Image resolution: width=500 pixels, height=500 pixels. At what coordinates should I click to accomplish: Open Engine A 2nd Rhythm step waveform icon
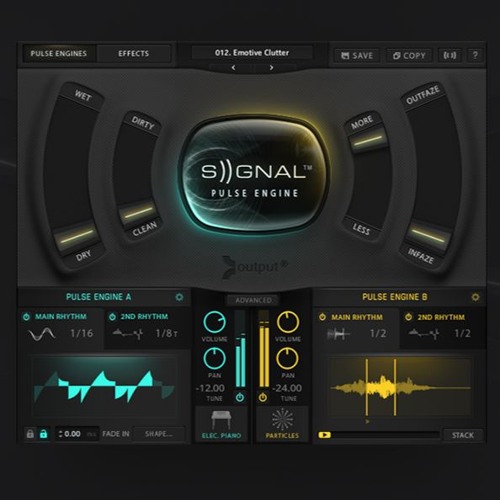128,333
